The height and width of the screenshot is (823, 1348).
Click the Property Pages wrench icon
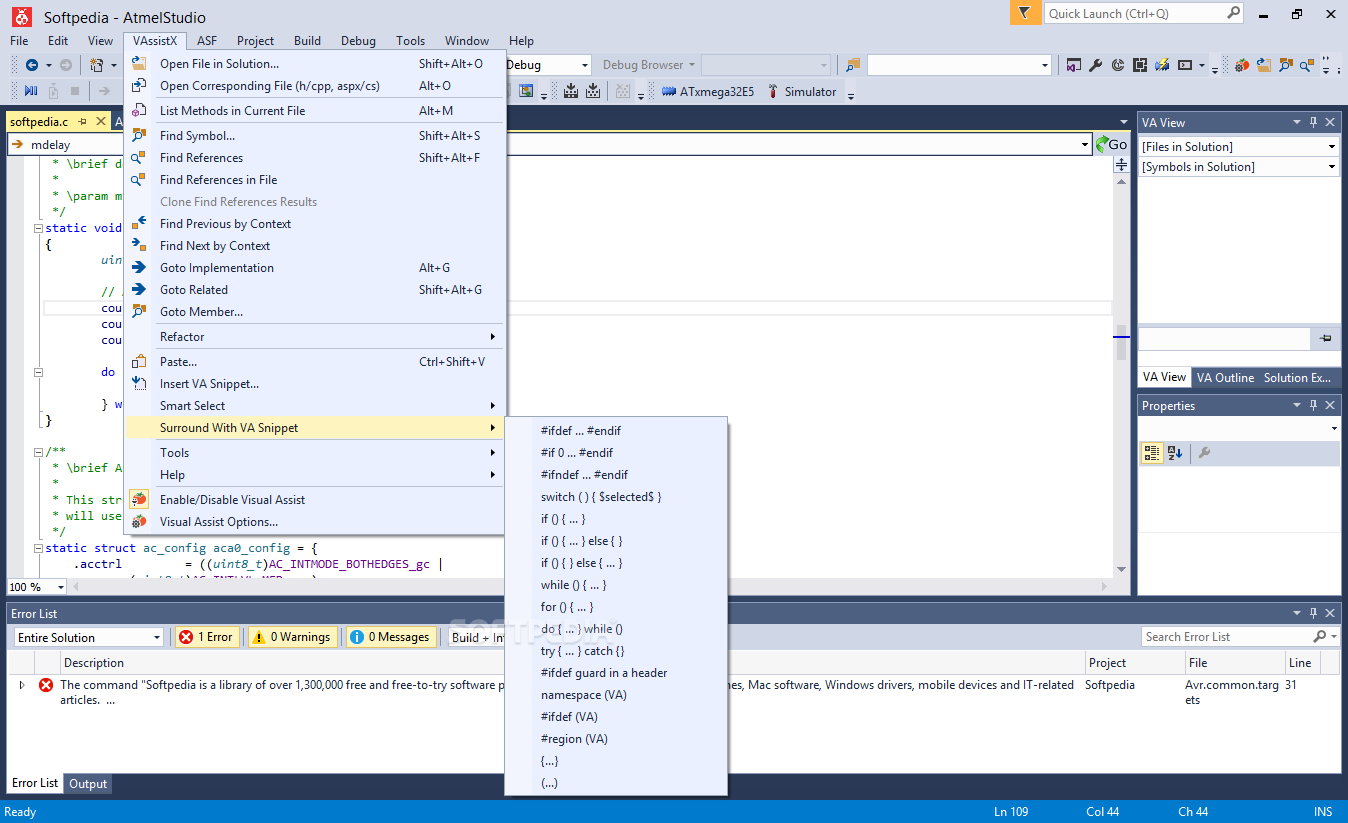(x=1204, y=453)
